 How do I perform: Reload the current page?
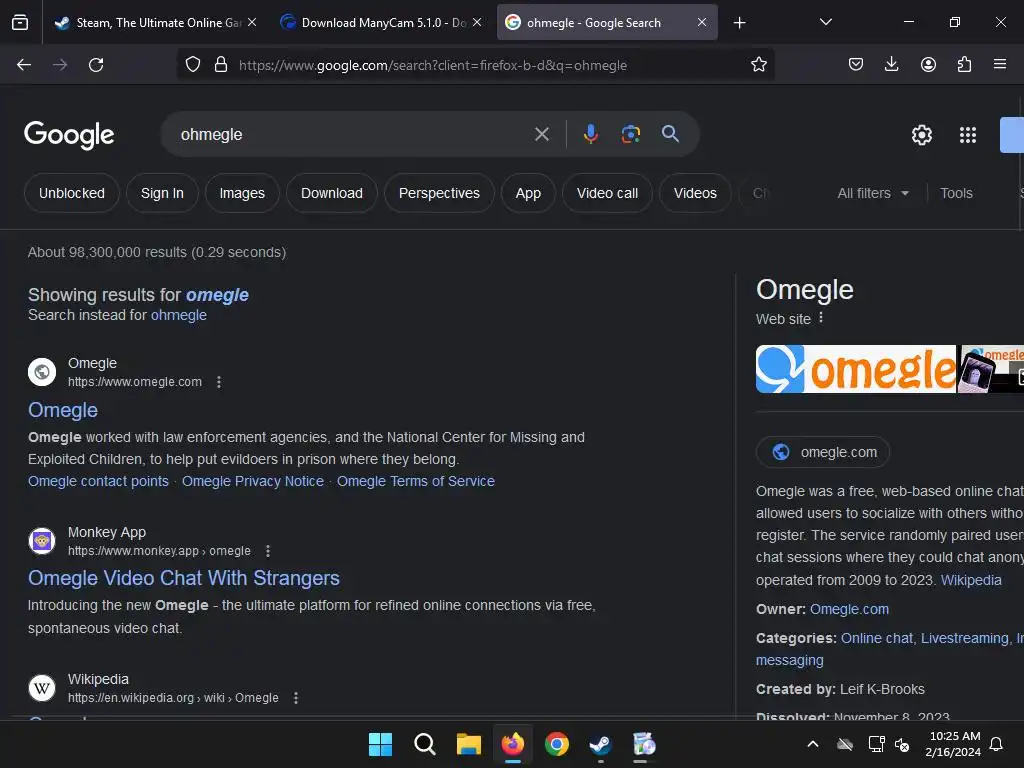[x=96, y=65]
